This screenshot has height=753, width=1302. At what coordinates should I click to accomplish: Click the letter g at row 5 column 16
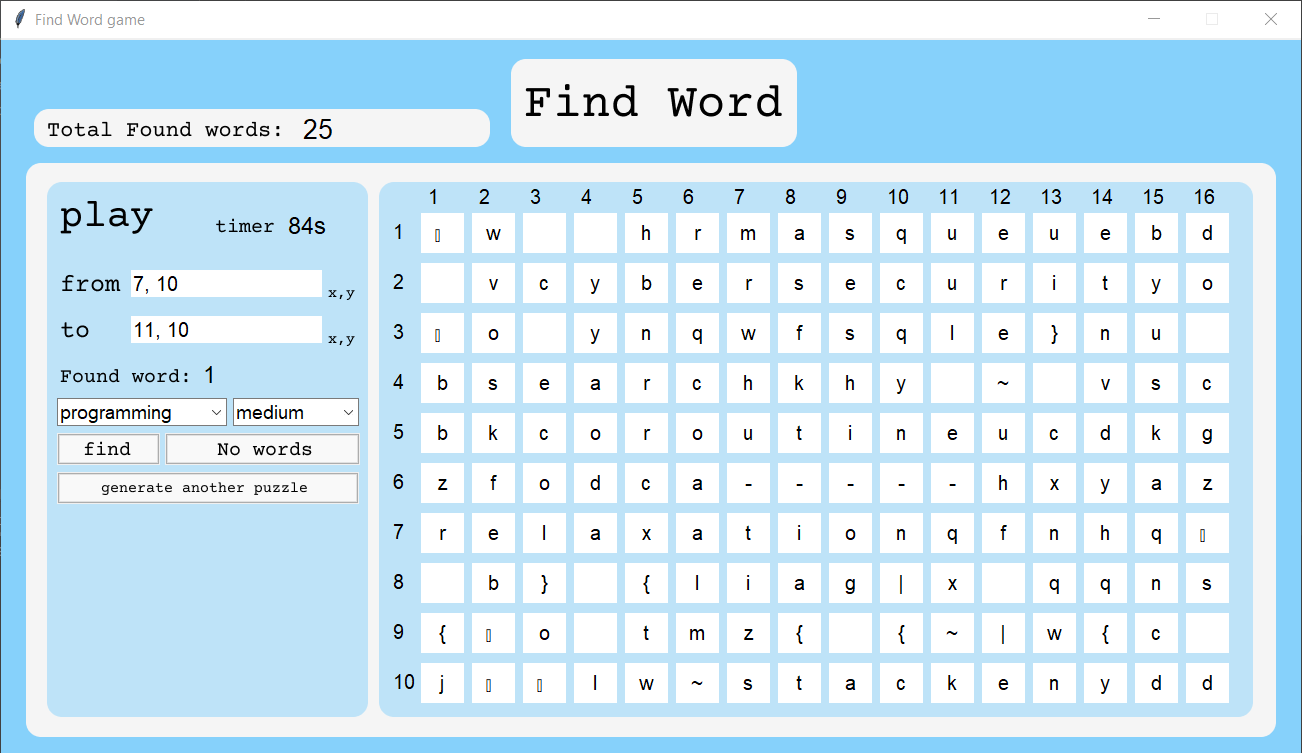point(1207,433)
